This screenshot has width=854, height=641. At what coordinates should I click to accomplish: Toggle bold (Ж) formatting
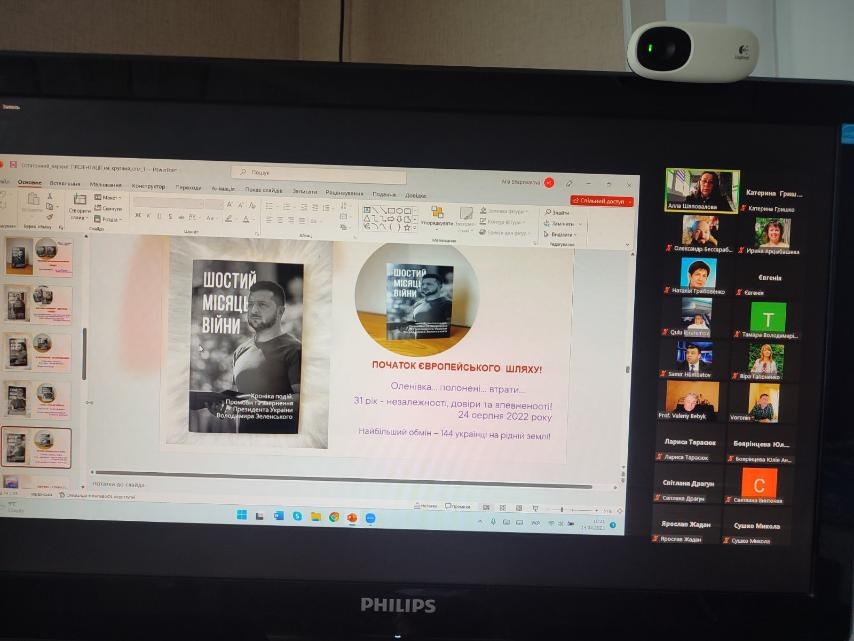pyautogui.click(x=138, y=216)
